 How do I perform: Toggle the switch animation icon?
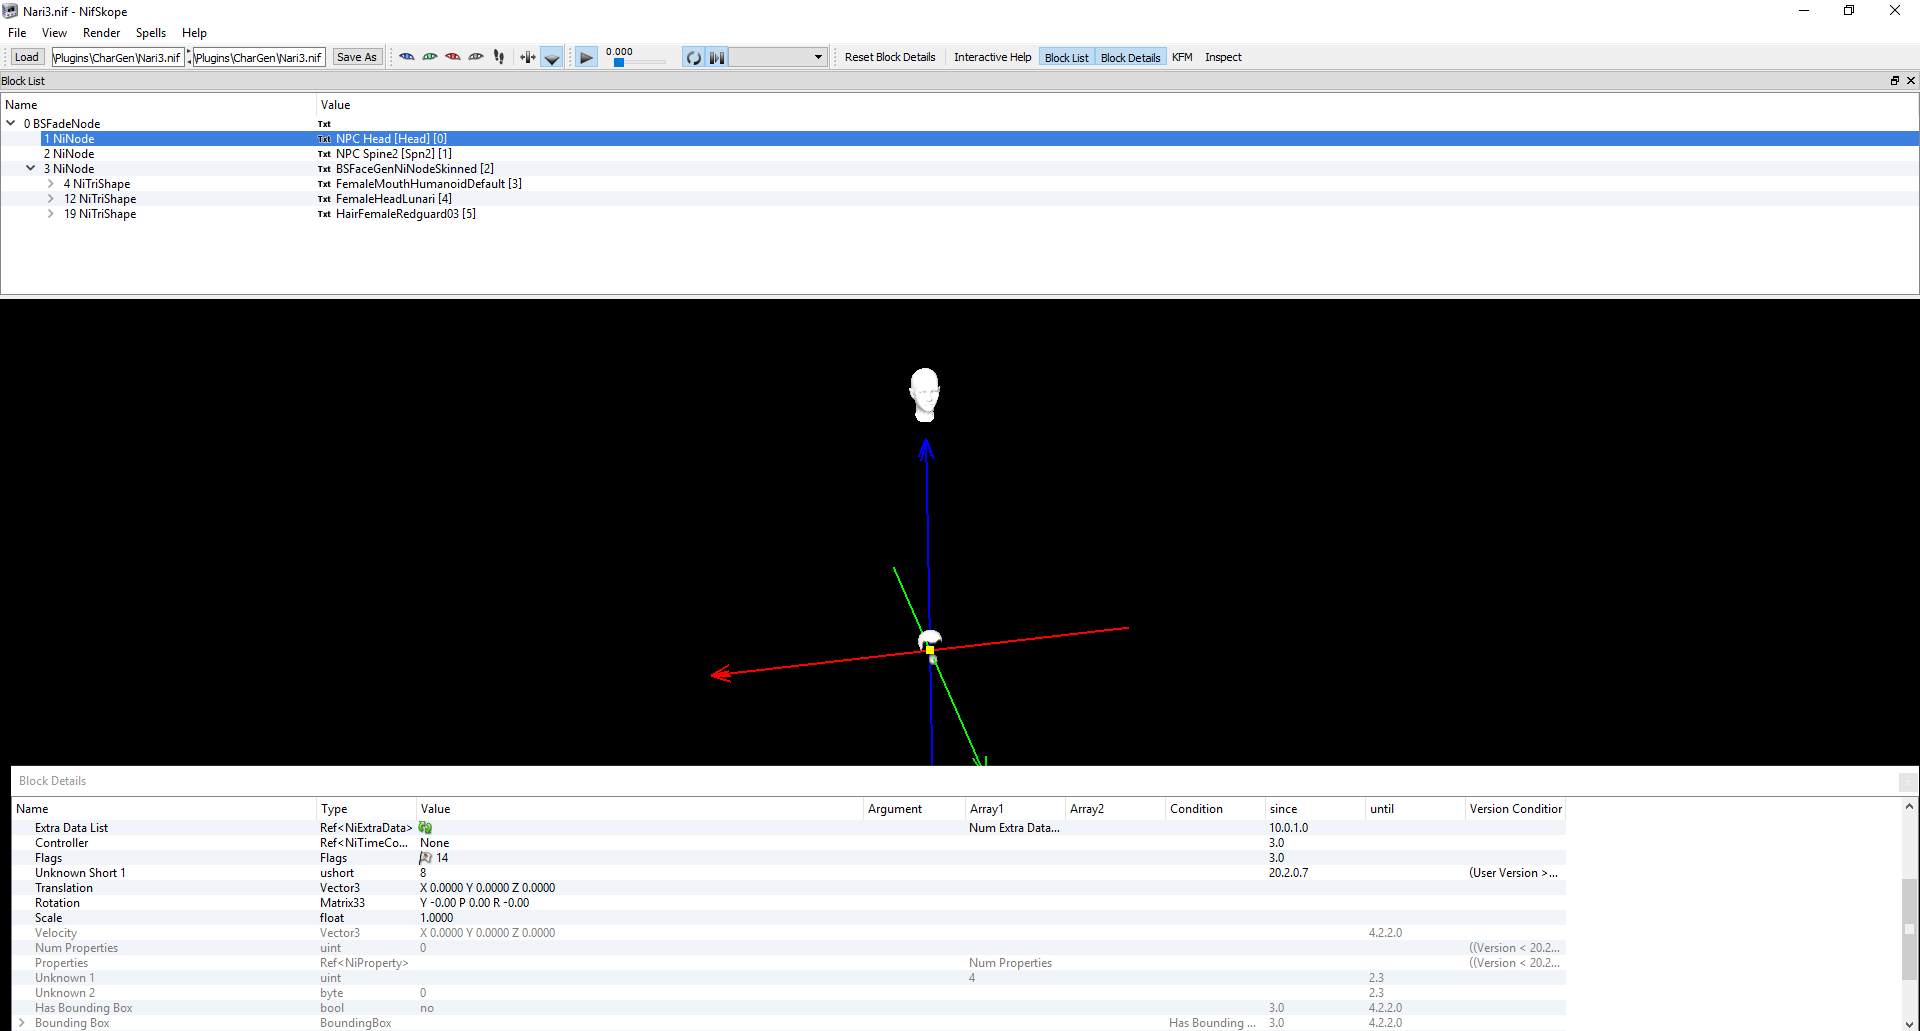point(717,58)
